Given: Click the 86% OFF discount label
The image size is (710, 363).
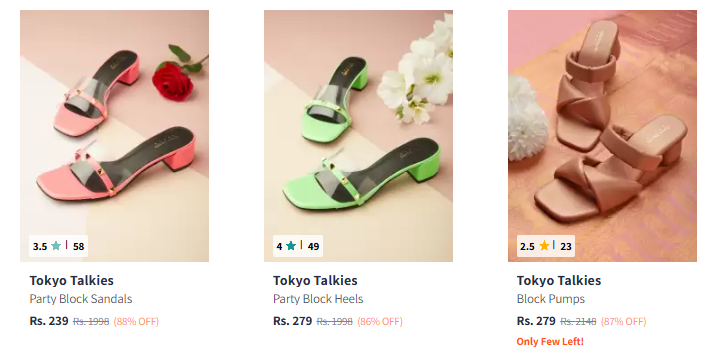Looking at the screenshot, I should [380, 322].
